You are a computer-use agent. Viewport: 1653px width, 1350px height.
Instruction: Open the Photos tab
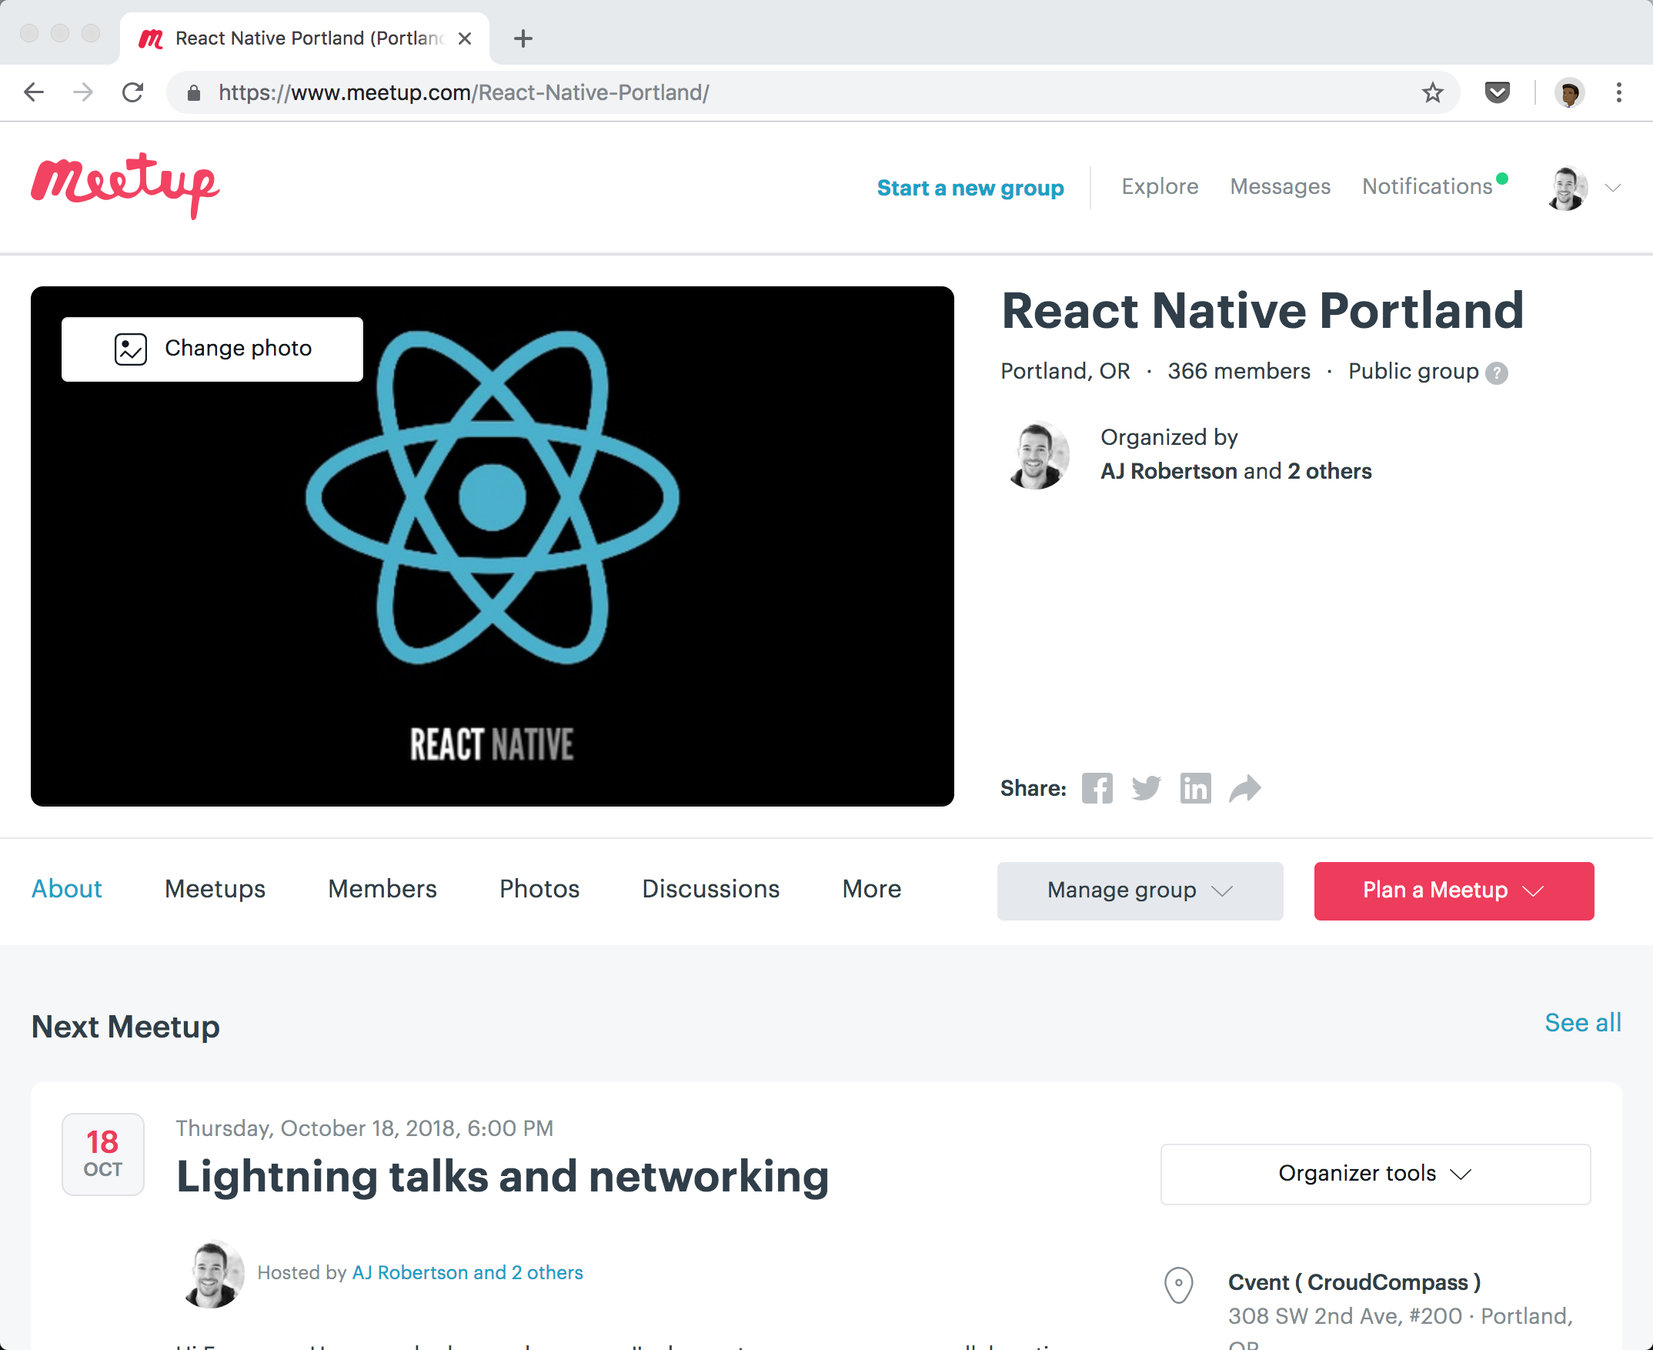(x=539, y=889)
